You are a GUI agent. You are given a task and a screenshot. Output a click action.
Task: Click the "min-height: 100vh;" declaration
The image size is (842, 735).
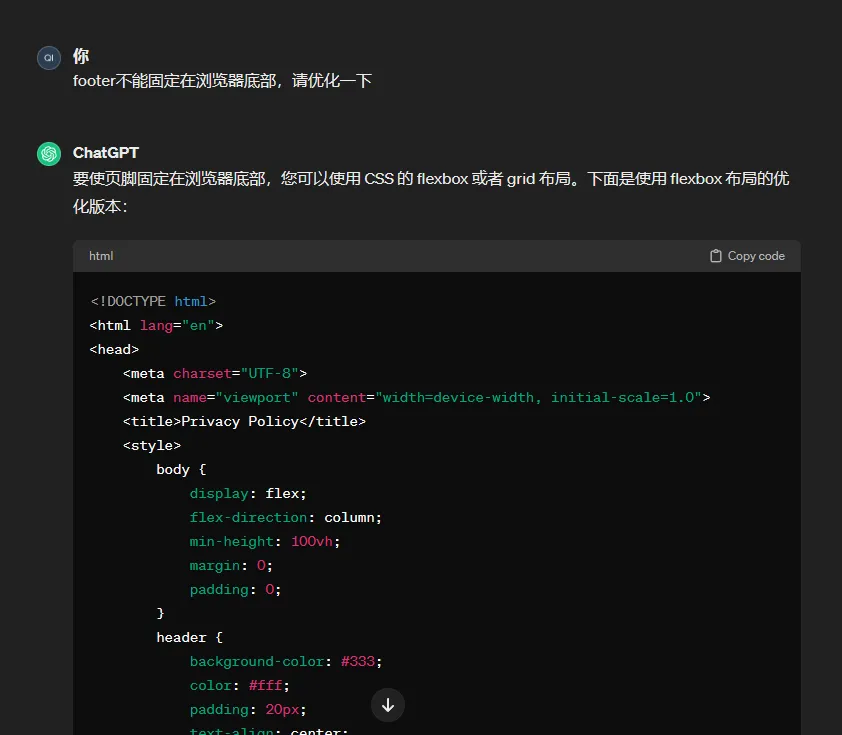(x=272, y=541)
